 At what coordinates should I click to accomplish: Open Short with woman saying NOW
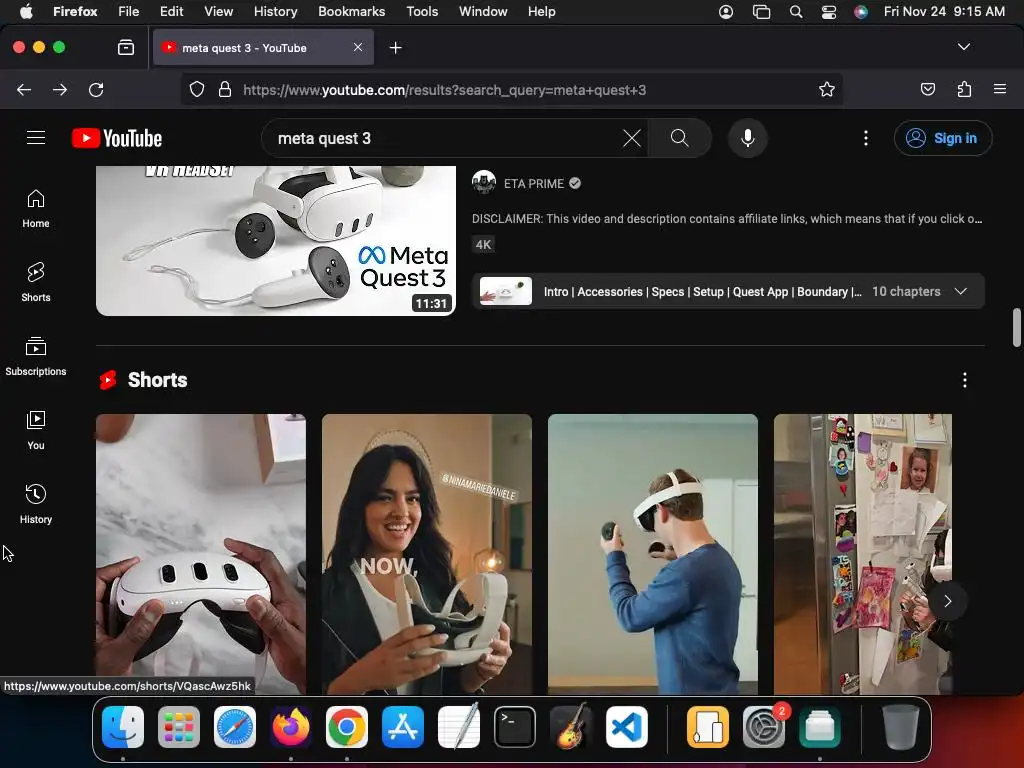[x=427, y=554]
